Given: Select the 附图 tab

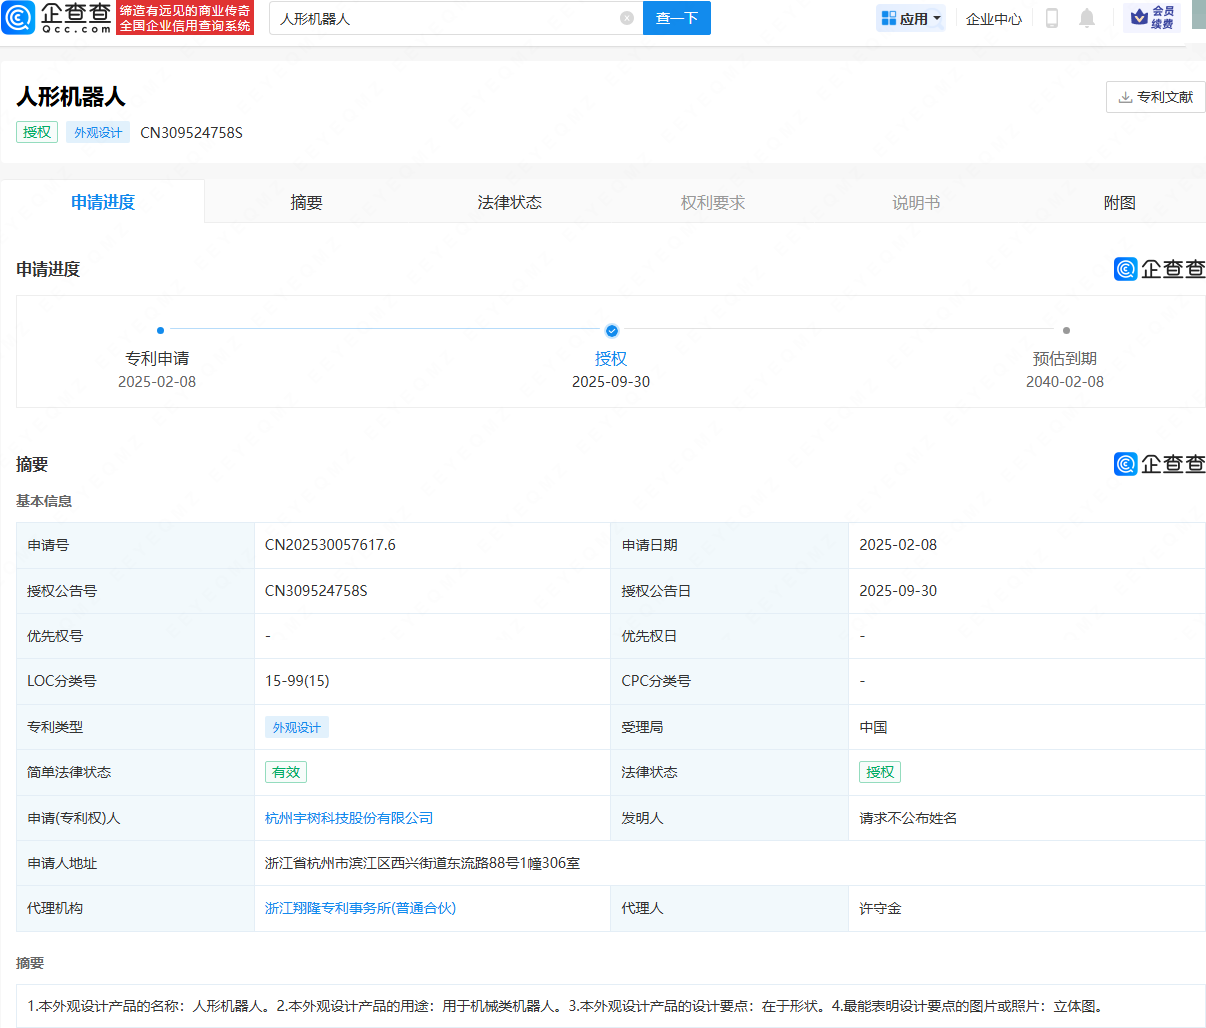Looking at the screenshot, I should 1119,202.
